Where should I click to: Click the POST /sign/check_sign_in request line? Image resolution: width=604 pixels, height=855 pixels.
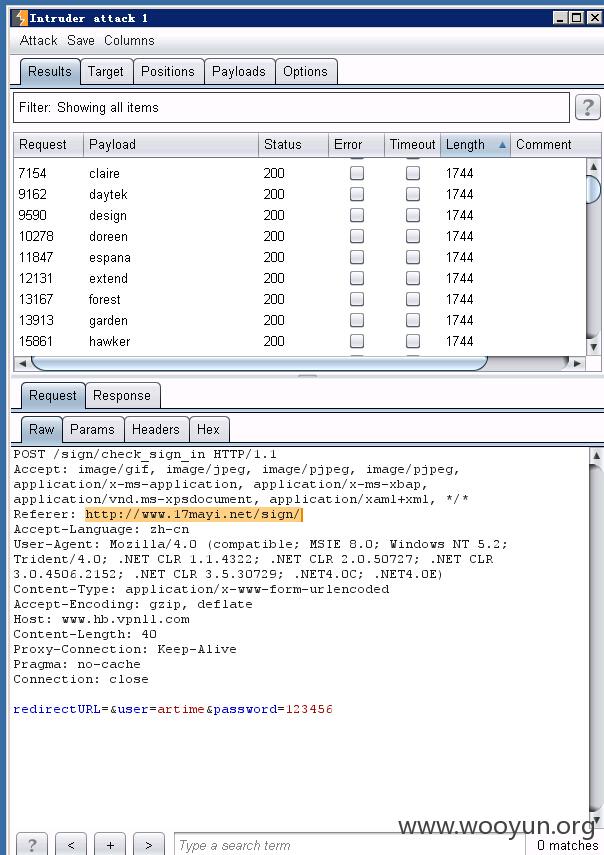[145, 454]
